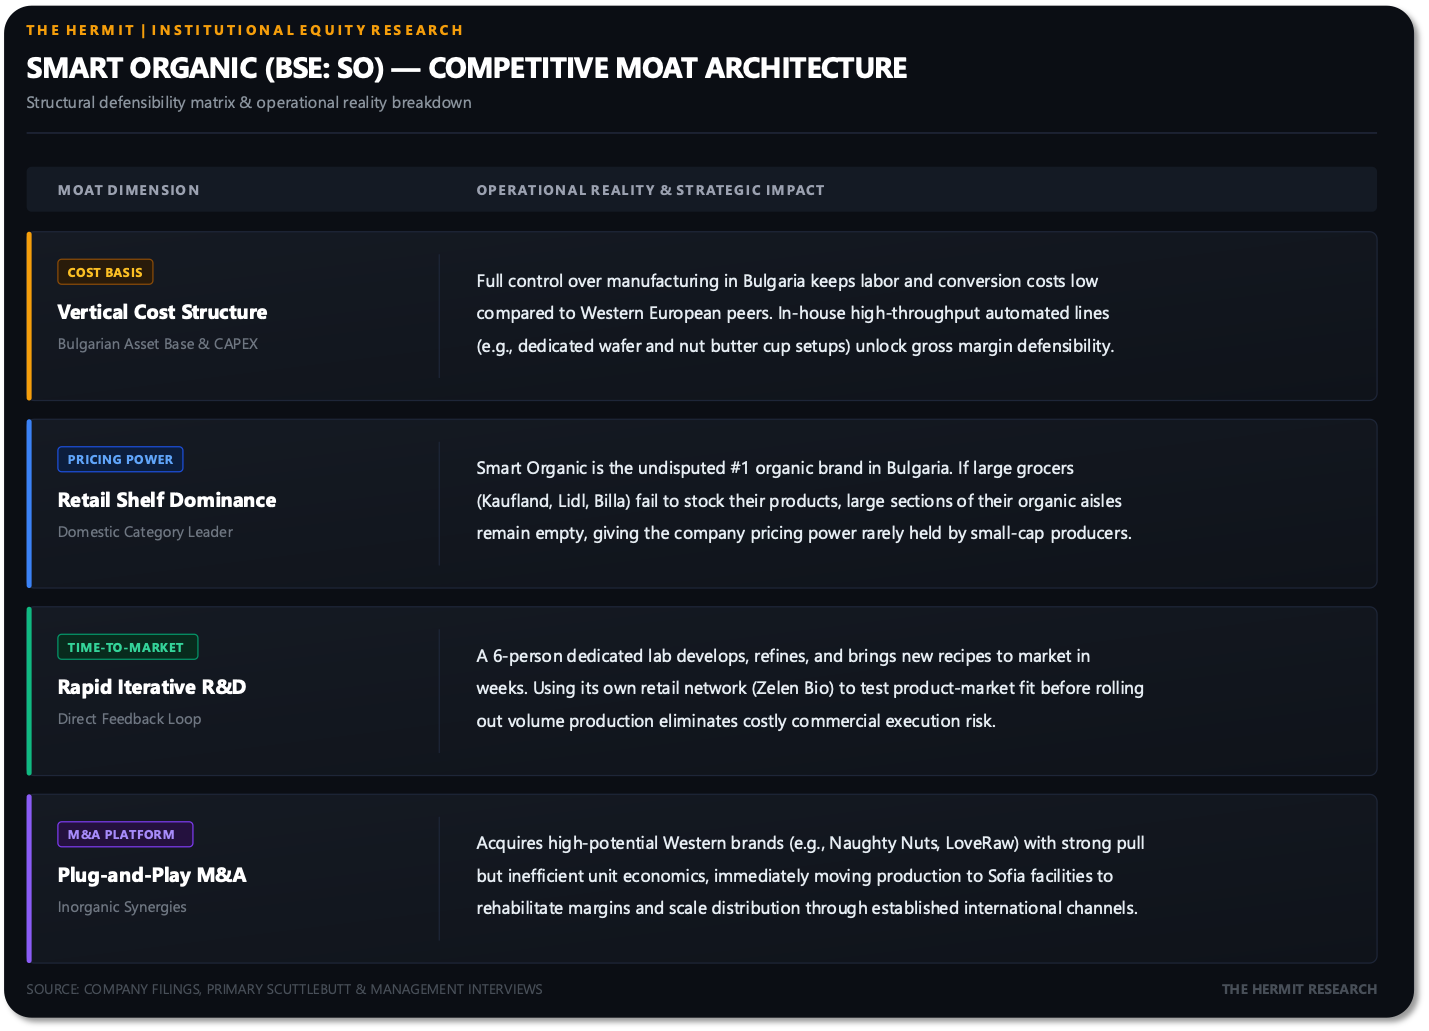Click the Smart Organic main title
Viewport: 1429px width, 1031px height.
pos(467,68)
